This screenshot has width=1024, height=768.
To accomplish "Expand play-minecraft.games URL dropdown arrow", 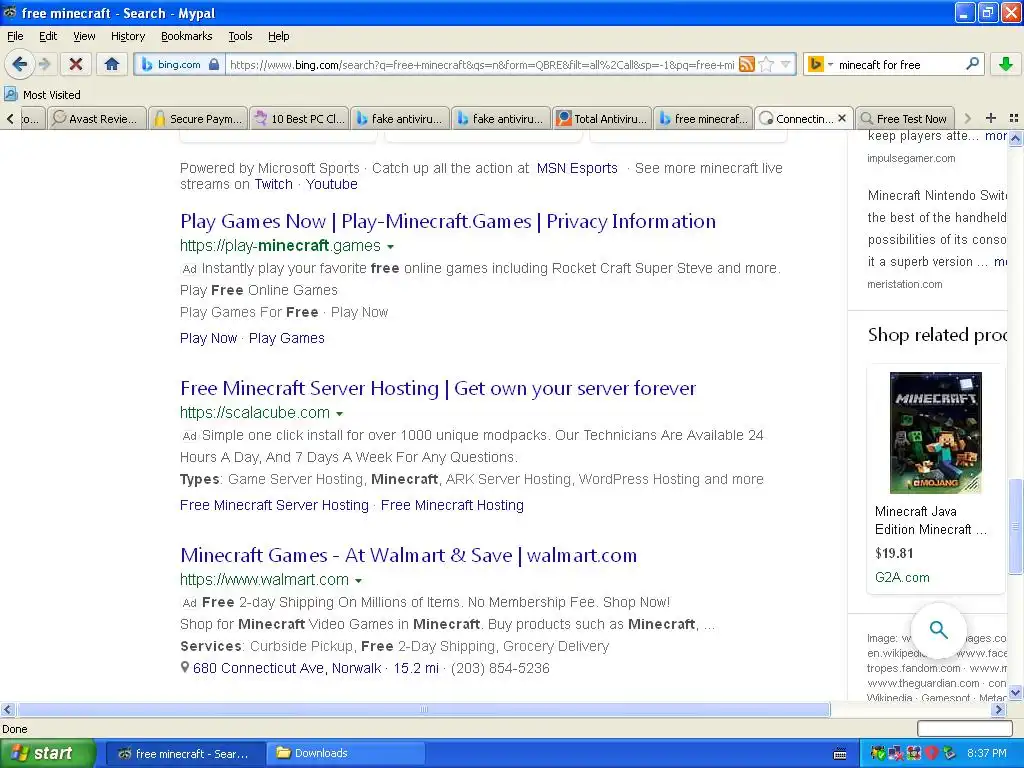I will (x=391, y=247).
